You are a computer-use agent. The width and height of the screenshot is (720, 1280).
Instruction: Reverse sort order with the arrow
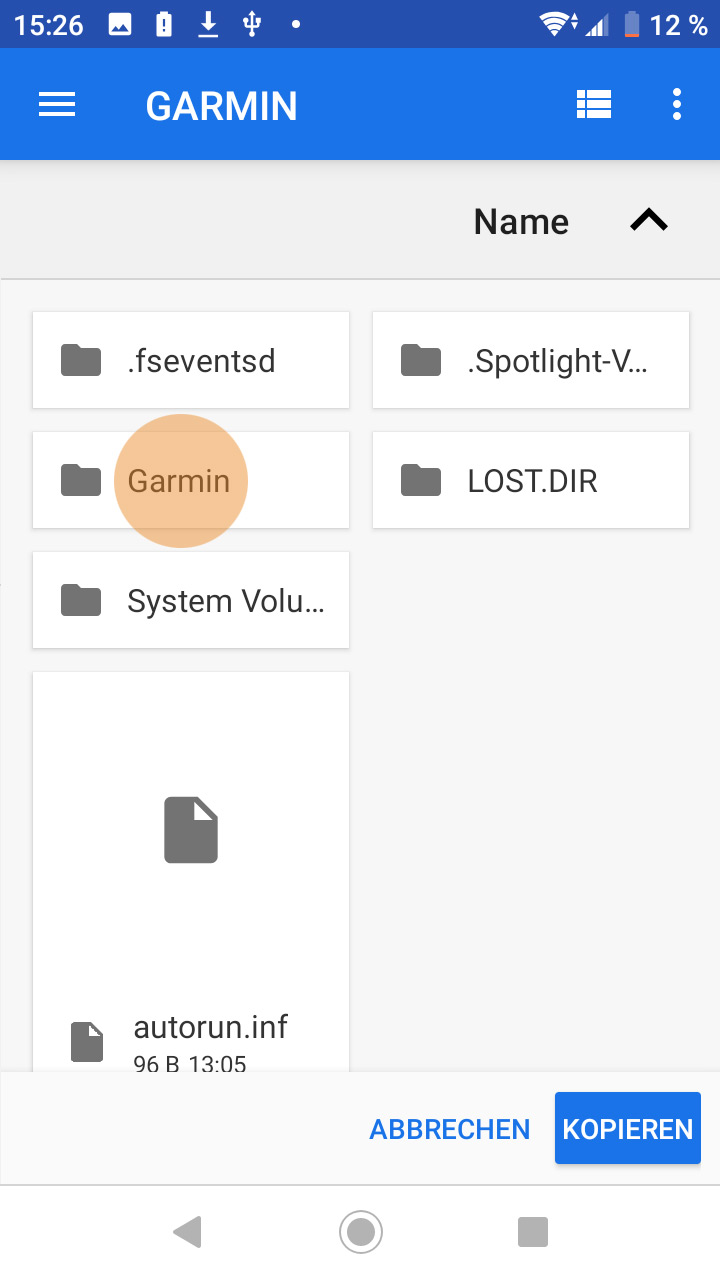648,221
